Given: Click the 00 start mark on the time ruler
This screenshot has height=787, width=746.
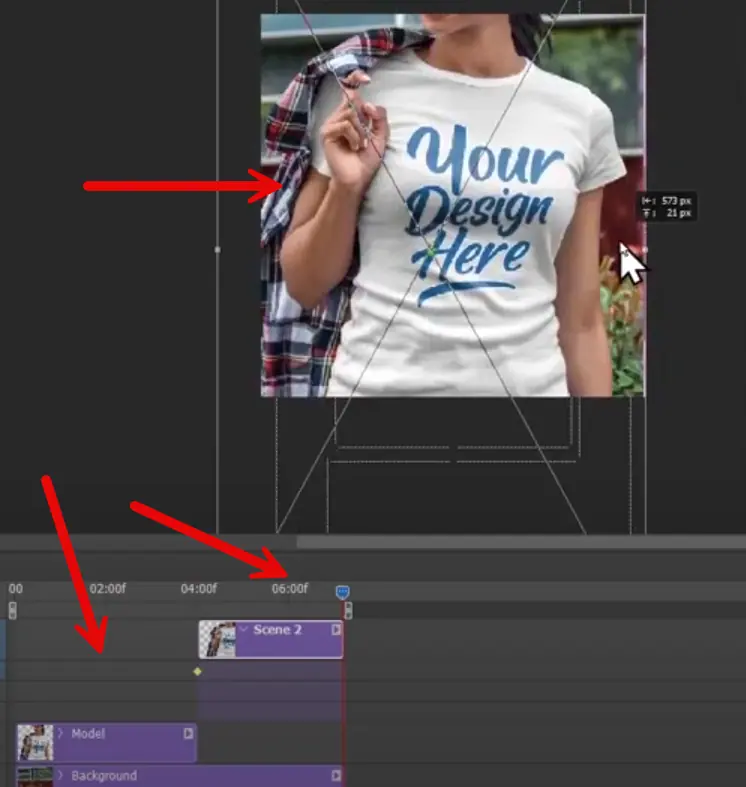Looking at the screenshot, I should [x=16, y=588].
